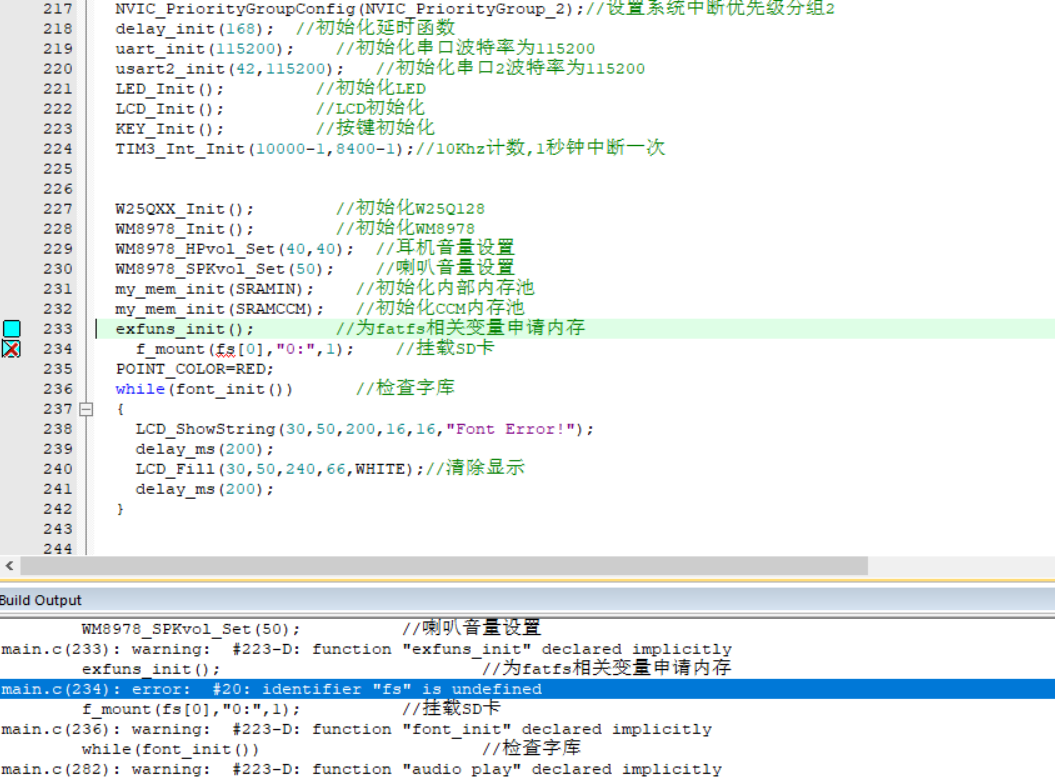Screen dimensions: 1055x777
Task: Click inside the "Font Error!" string literal
Action: (515, 429)
